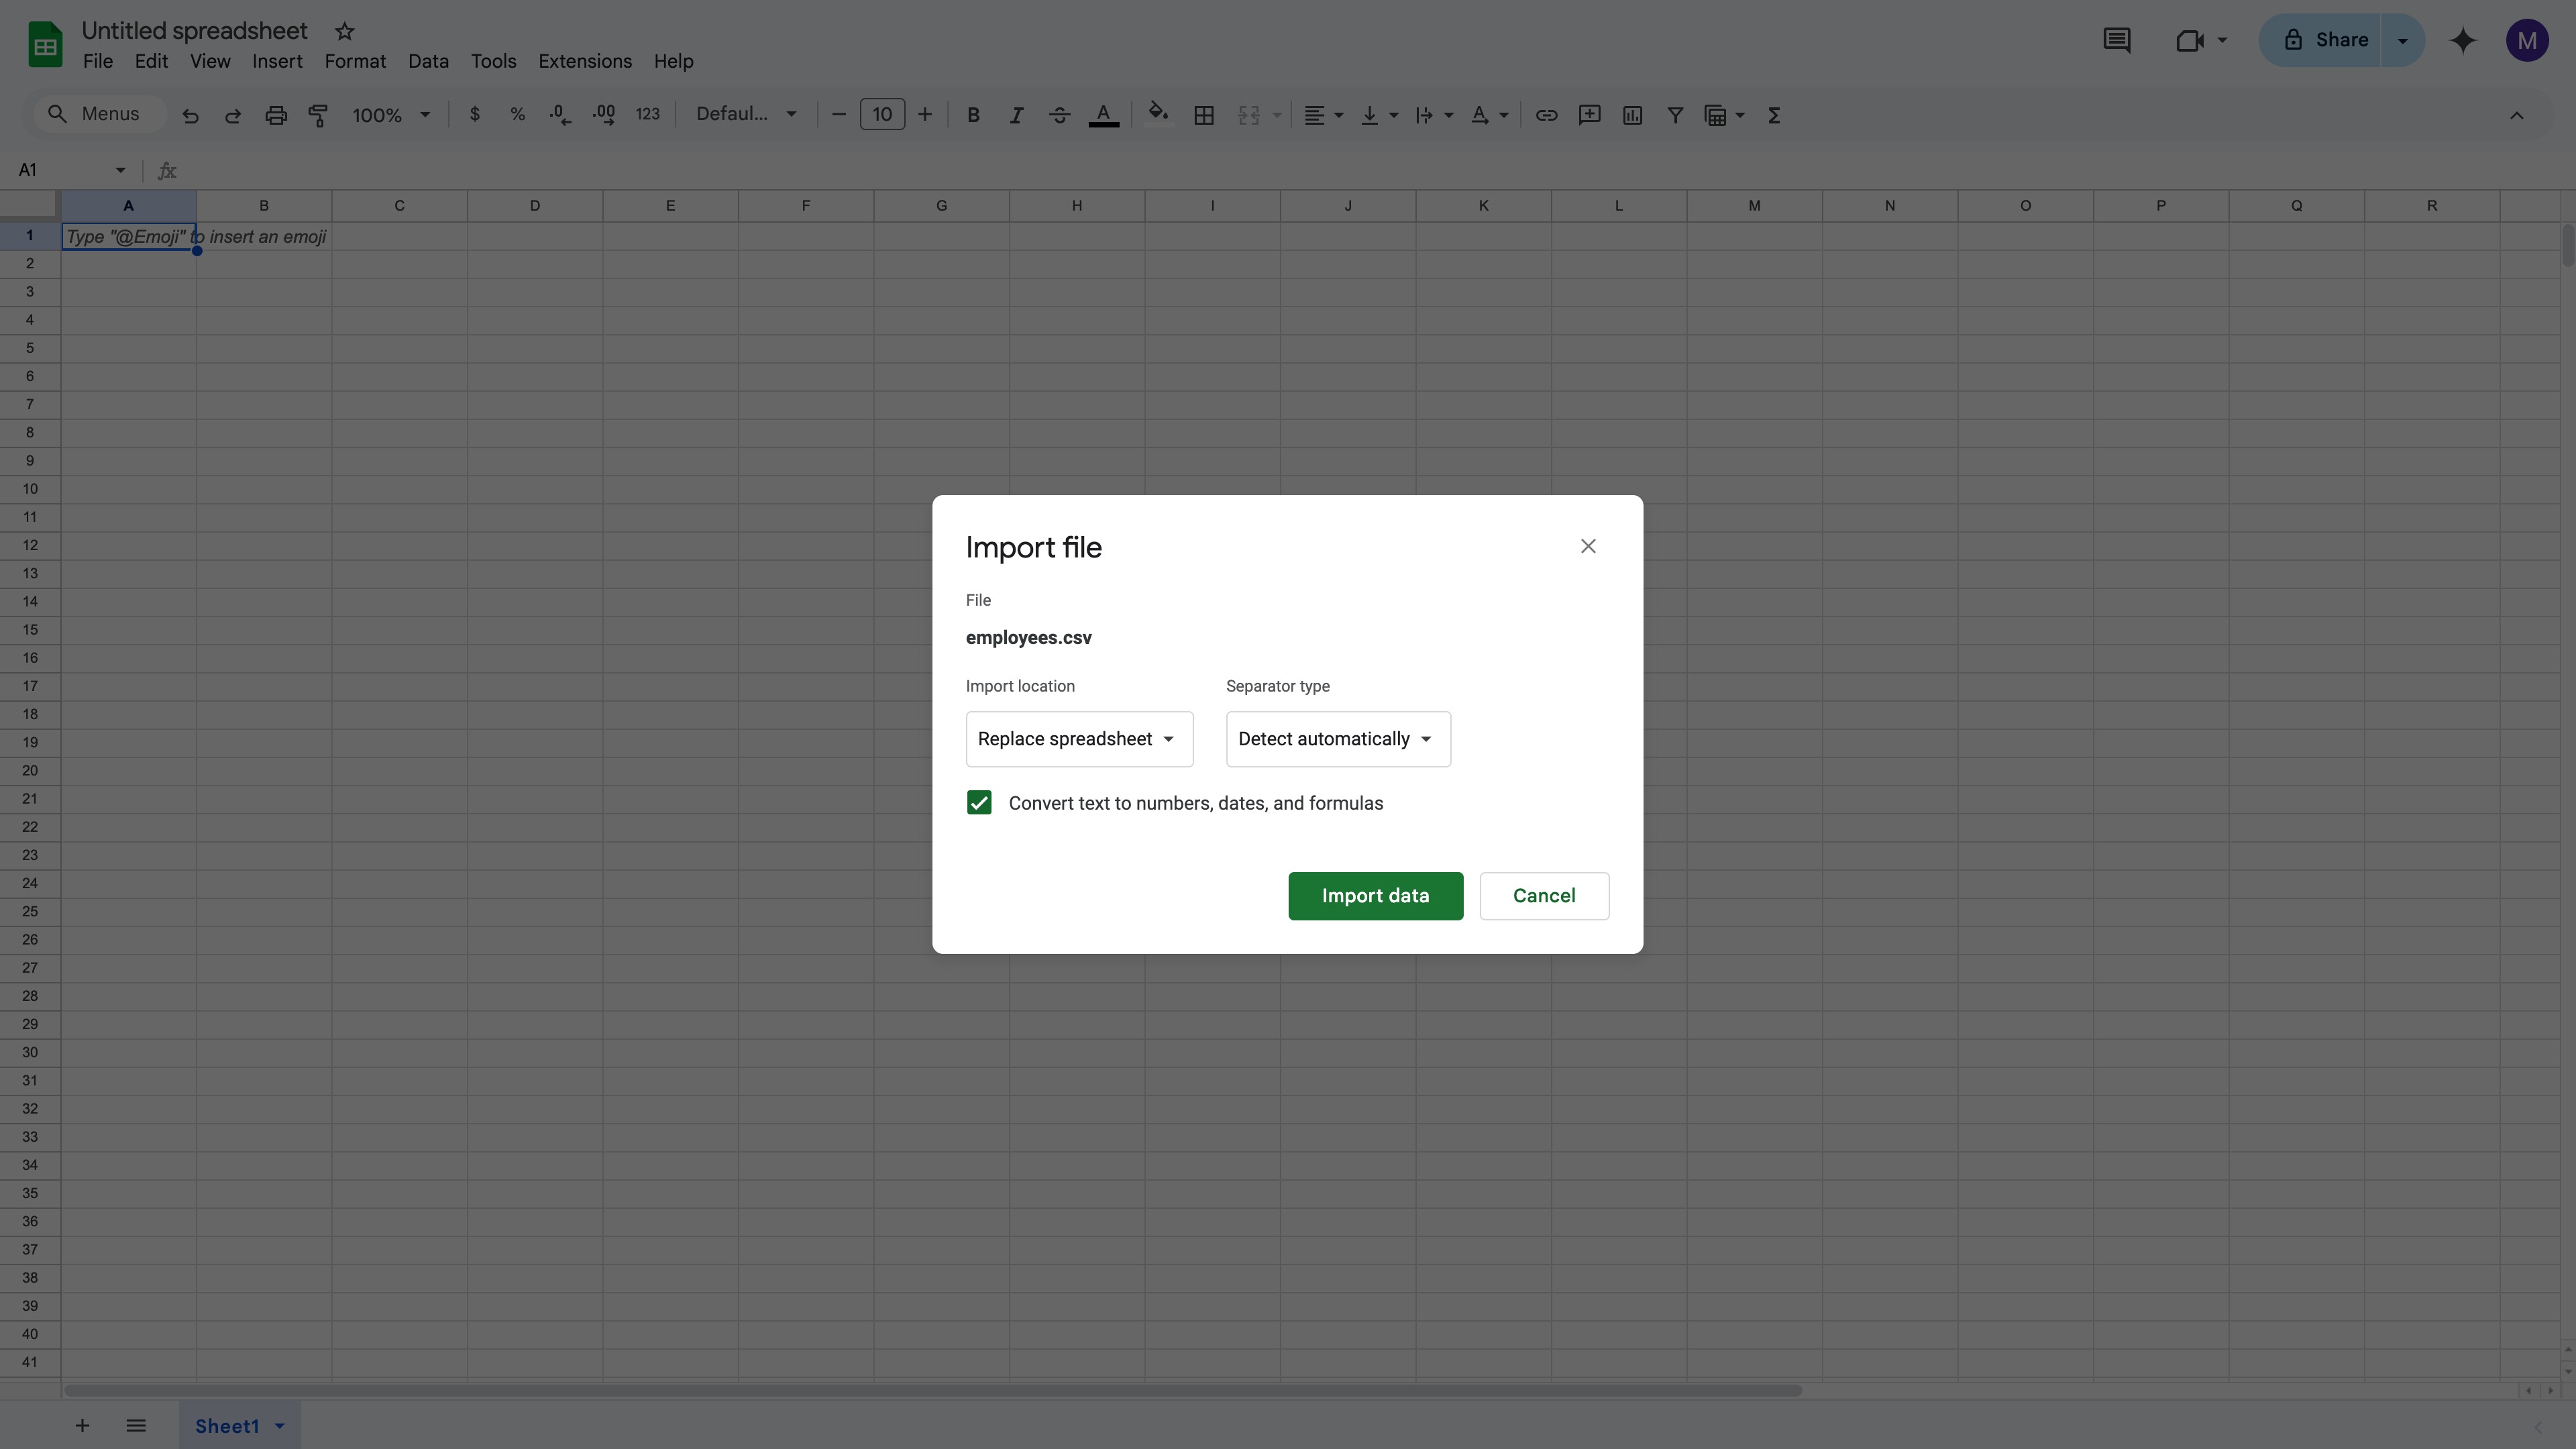Cancel the import dialog
2576x1449 pixels.
[1544, 896]
